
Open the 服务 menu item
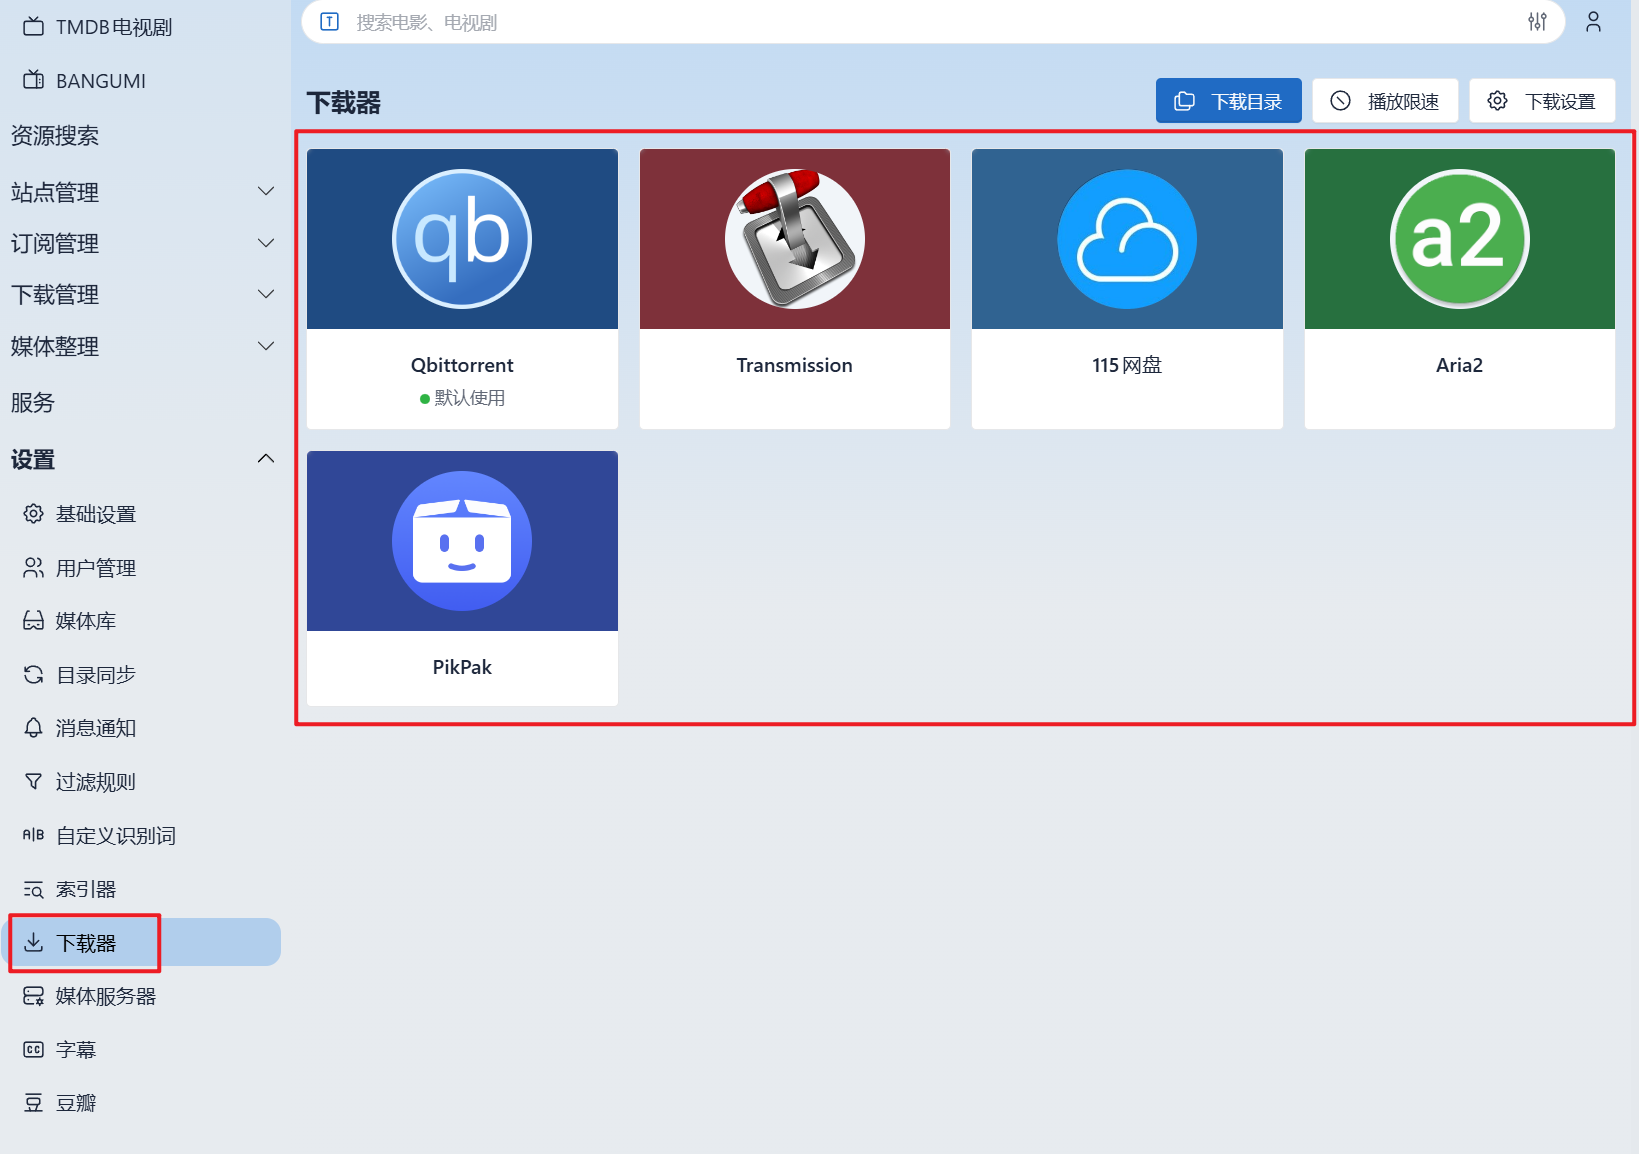tap(33, 403)
